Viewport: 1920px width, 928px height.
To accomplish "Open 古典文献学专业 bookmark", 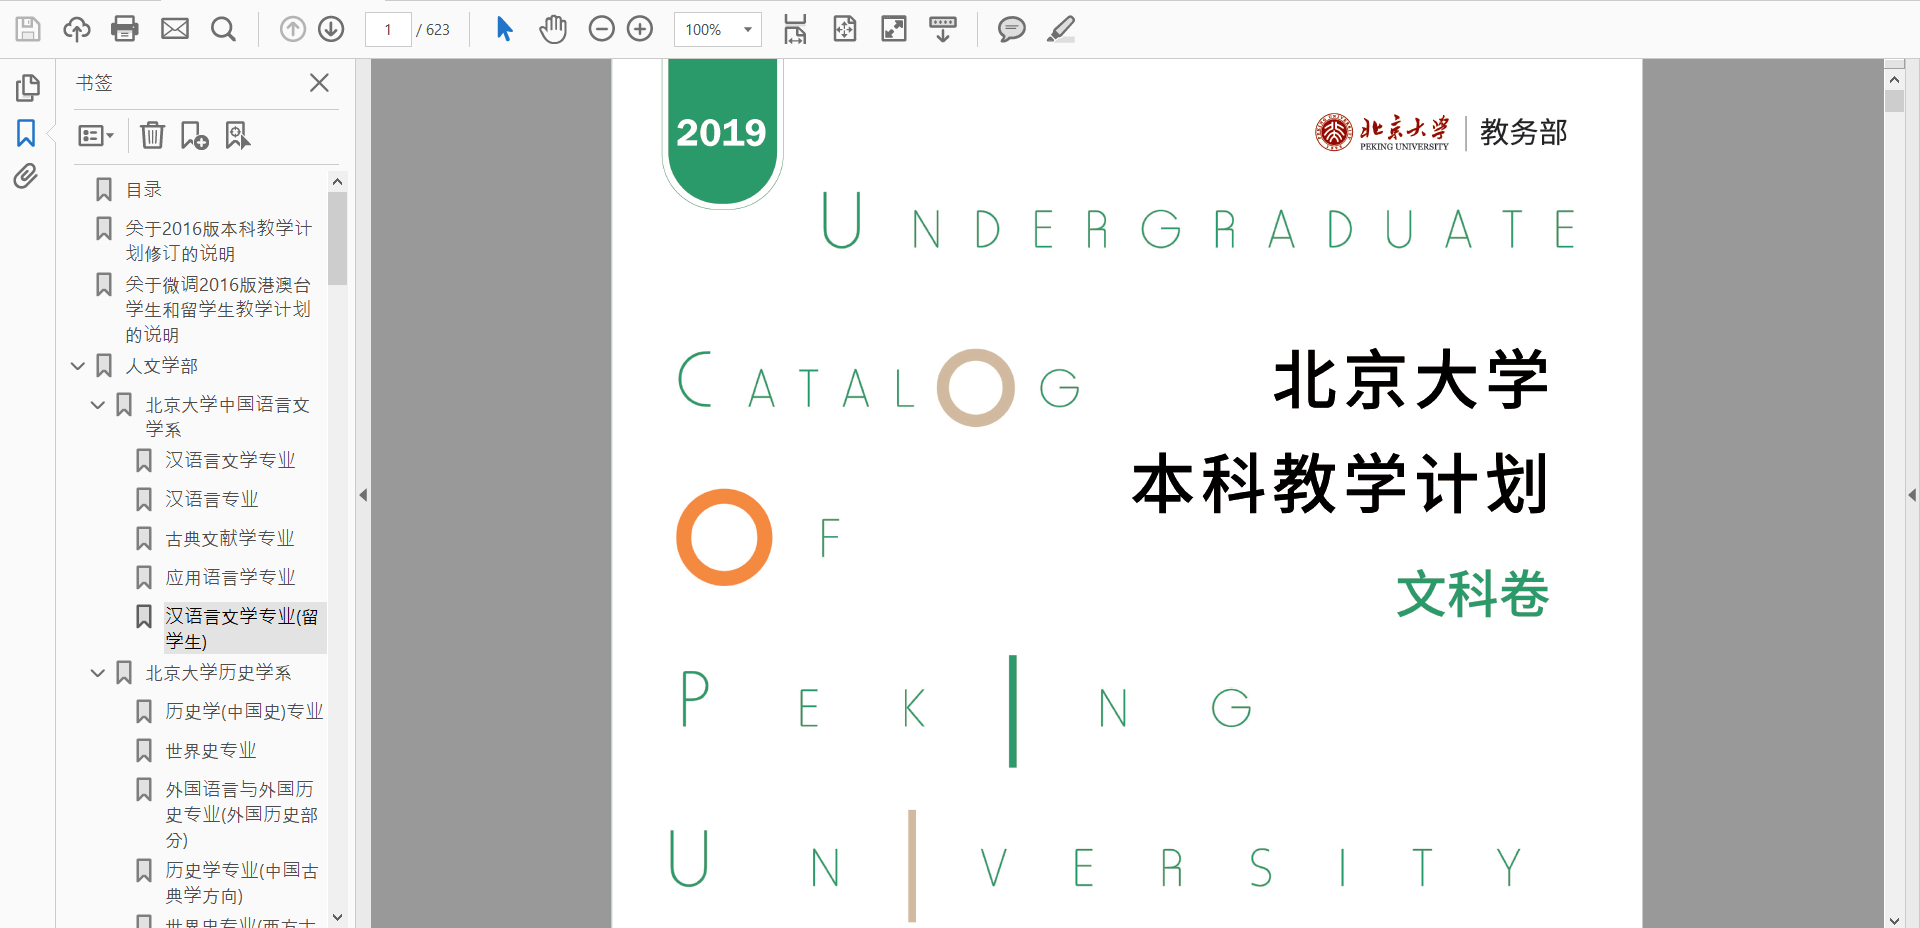I will (230, 538).
